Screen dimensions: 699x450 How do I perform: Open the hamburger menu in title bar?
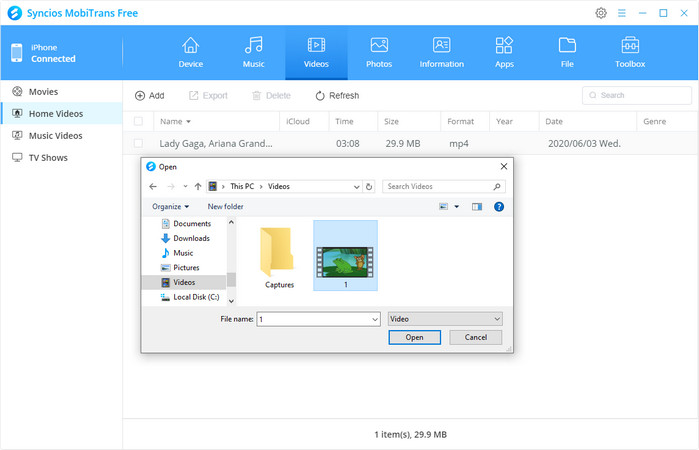621,13
